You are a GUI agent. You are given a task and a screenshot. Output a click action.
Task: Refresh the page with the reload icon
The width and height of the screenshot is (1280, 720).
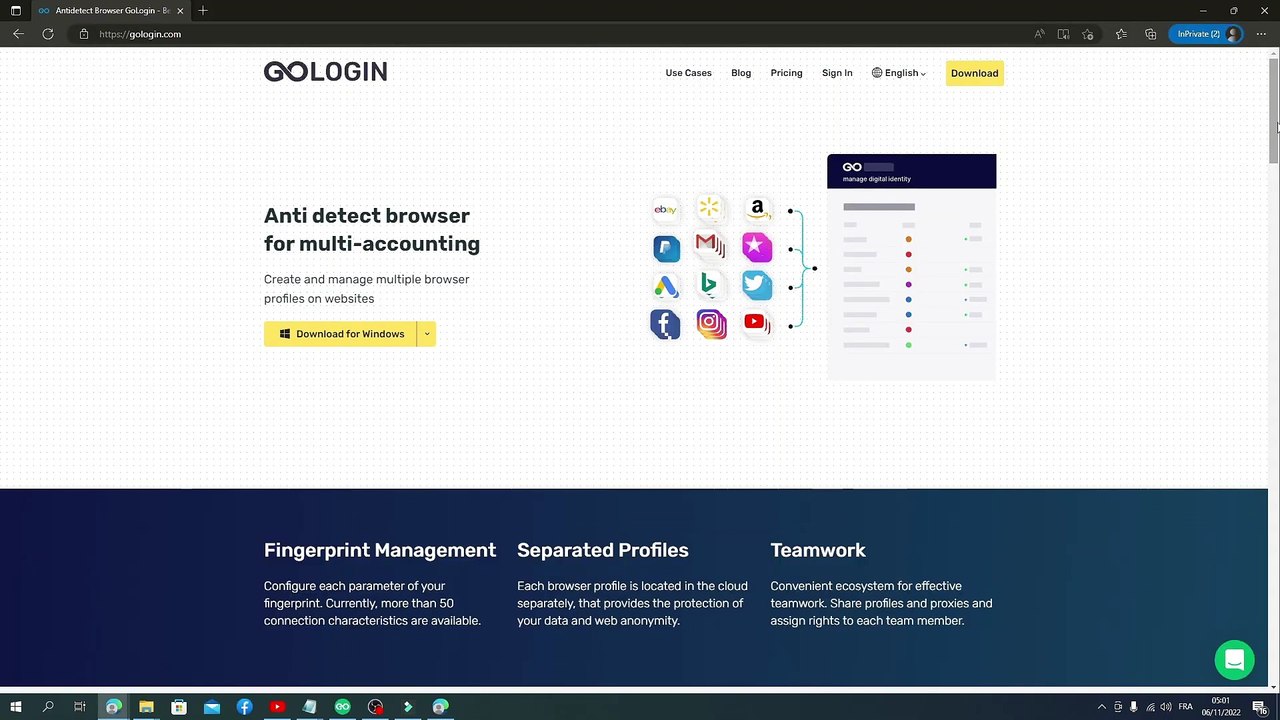tap(48, 34)
